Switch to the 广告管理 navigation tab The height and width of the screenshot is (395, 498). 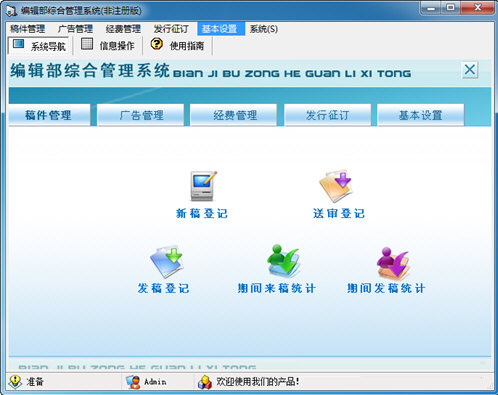pyautogui.click(x=141, y=115)
